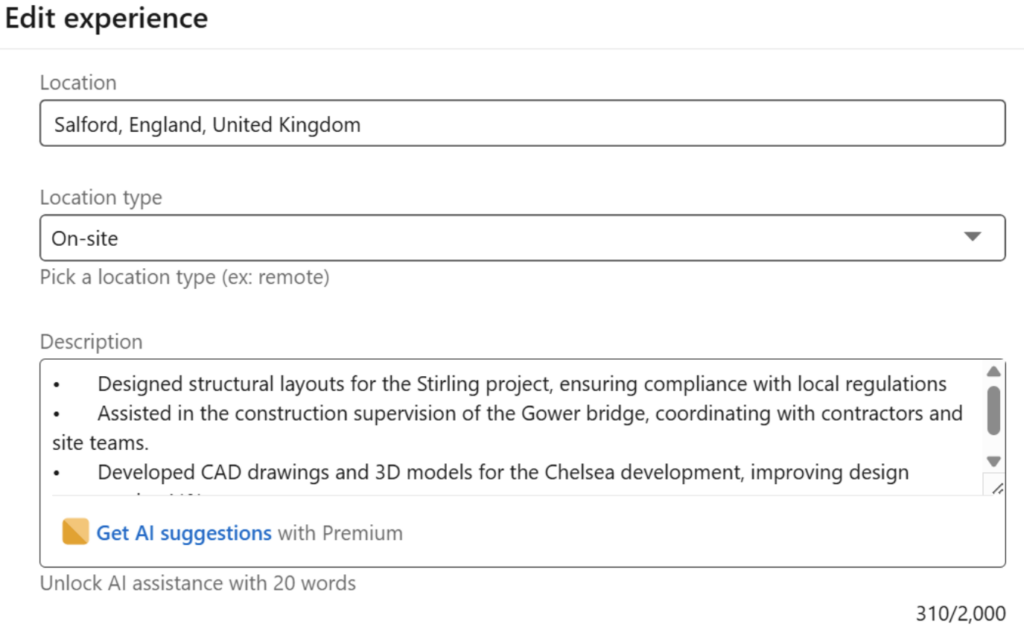1024x639 pixels.
Task: Click the 310/2,000 character counter
Action: tap(960, 613)
